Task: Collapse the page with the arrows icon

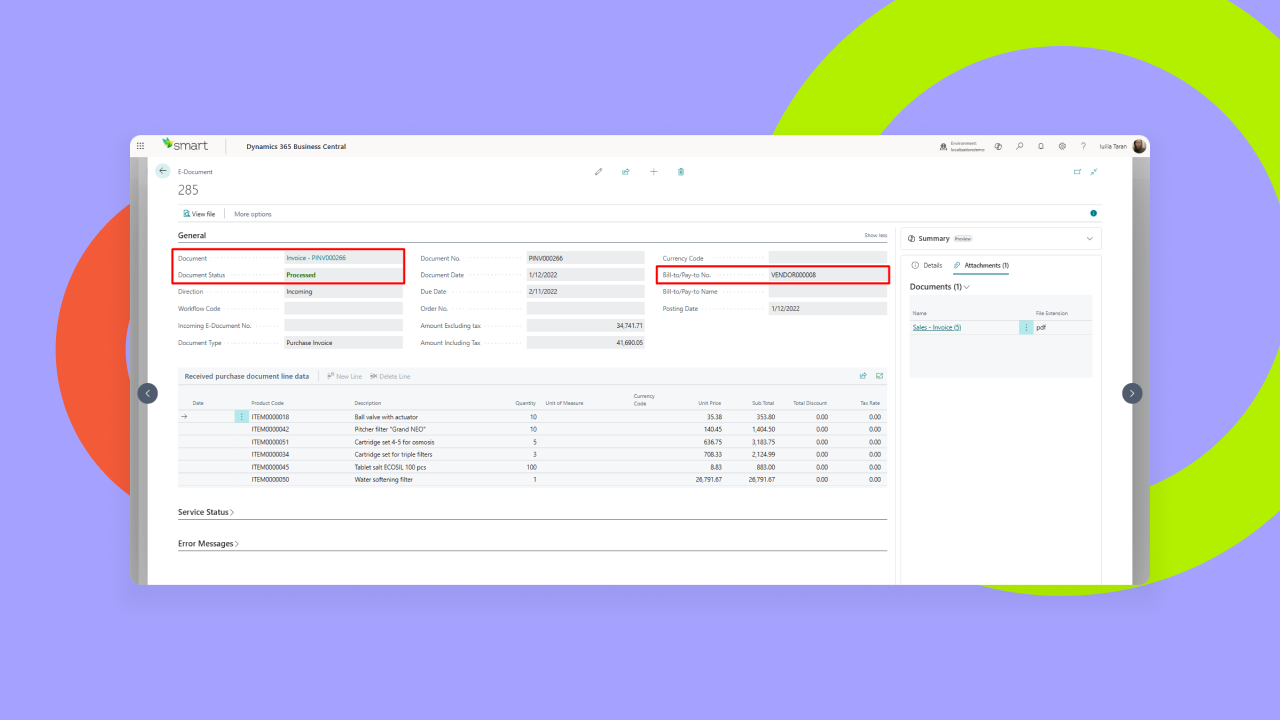Action: (1094, 172)
